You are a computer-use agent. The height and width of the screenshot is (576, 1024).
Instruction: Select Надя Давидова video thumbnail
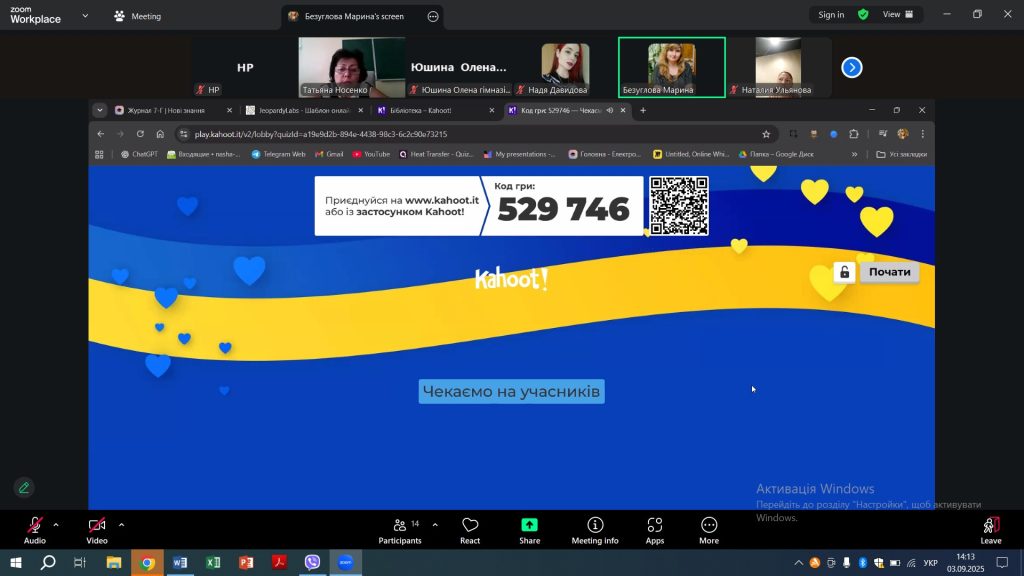[565, 67]
